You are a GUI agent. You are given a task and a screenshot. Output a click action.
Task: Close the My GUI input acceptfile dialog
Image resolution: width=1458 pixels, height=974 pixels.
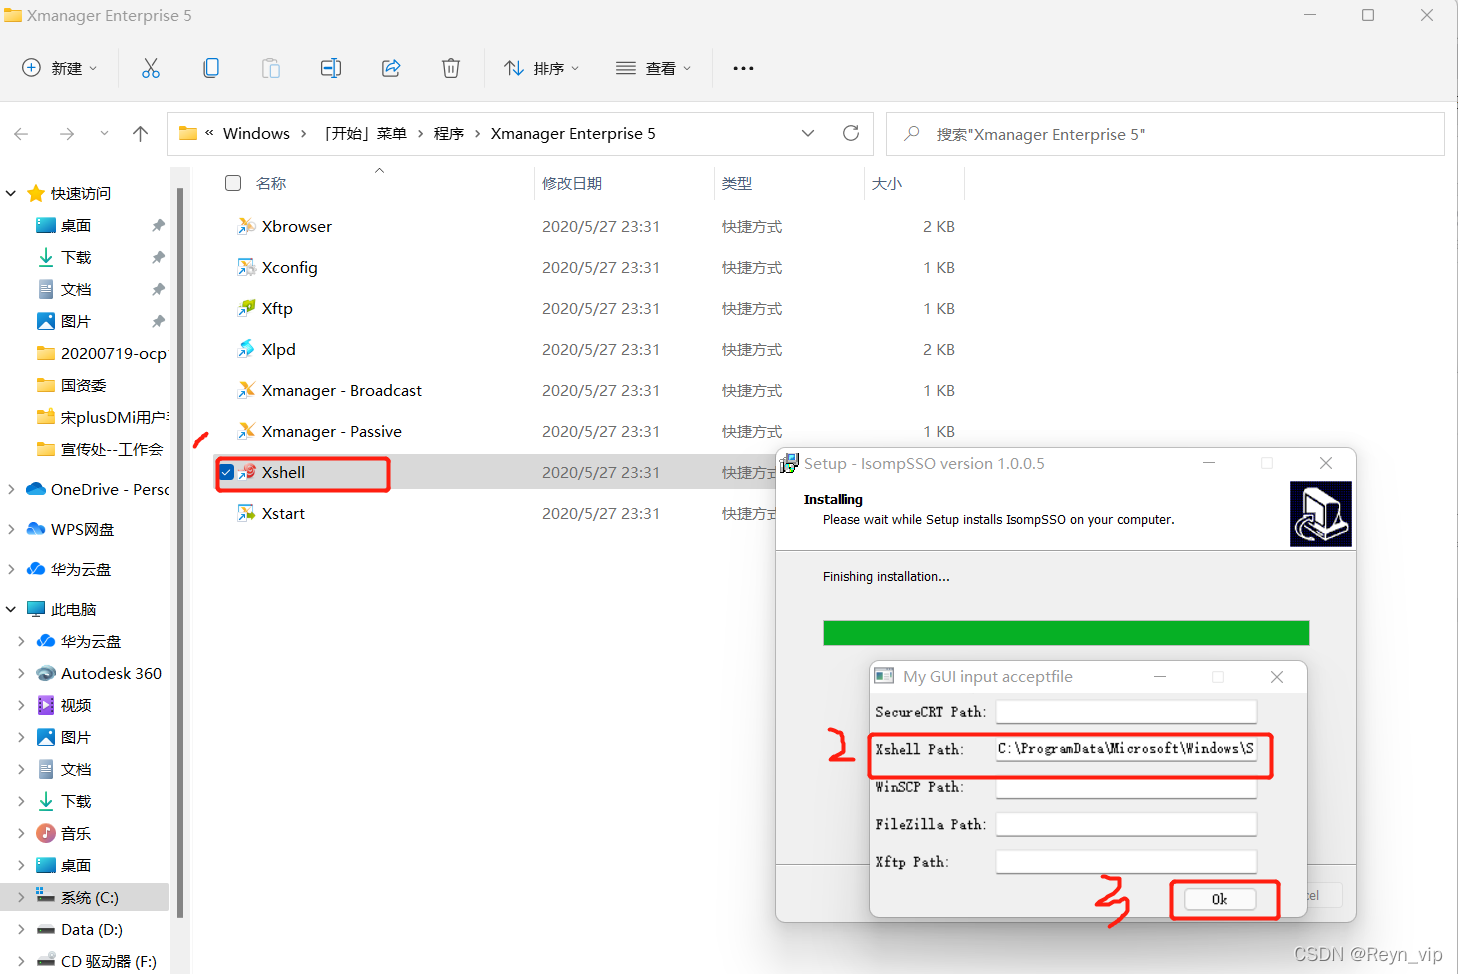(x=1277, y=677)
